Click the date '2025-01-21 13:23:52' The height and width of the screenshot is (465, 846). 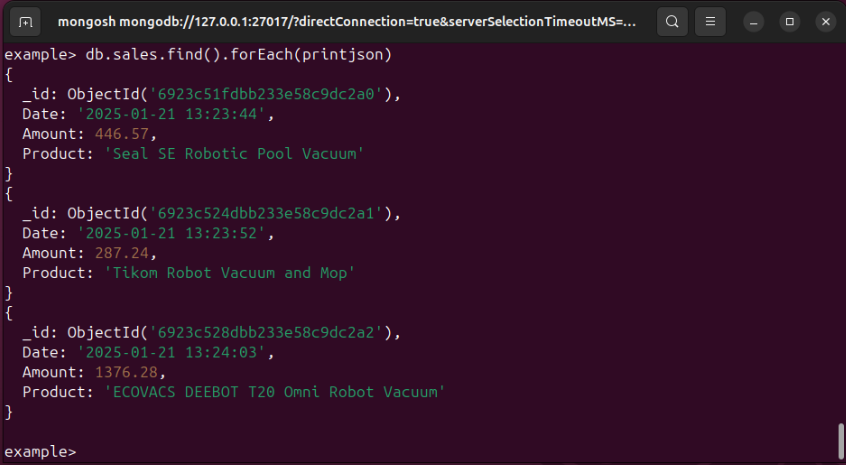click(x=170, y=233)
